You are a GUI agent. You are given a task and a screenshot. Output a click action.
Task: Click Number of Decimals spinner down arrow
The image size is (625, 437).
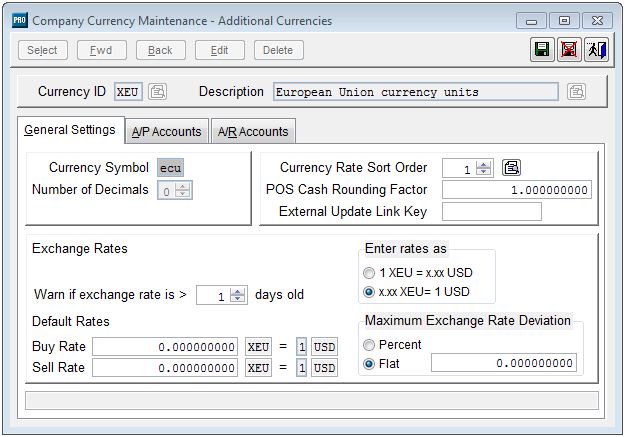pos(183,194)
